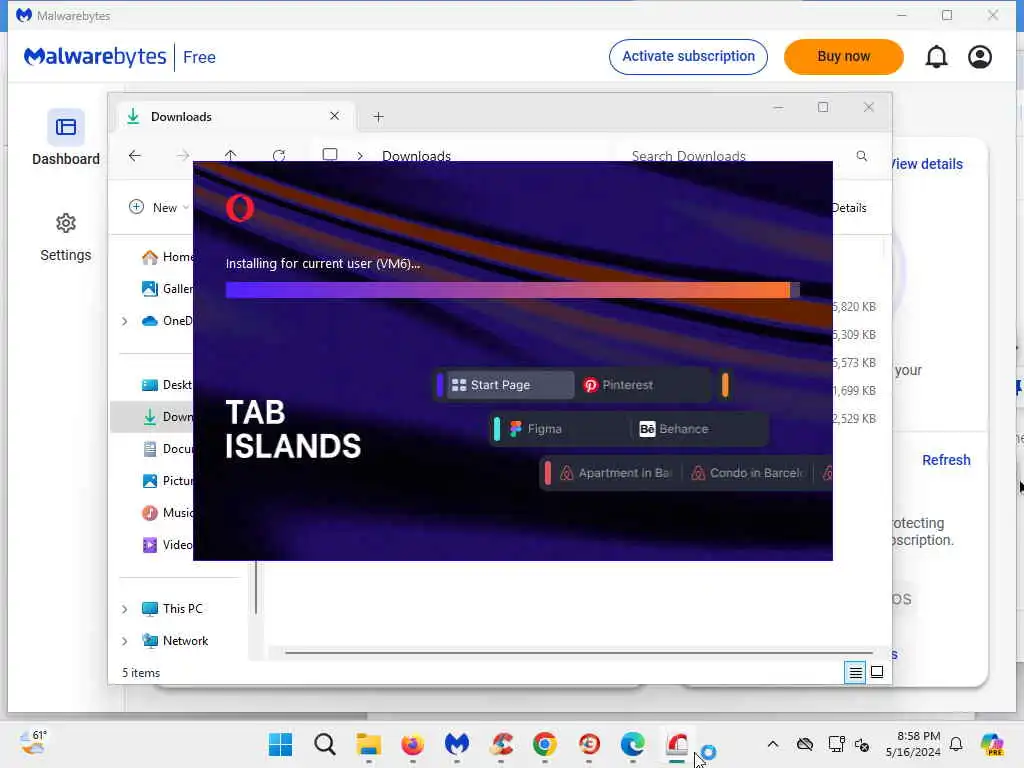The image size is (1024, 768).
Task: Click the Opera logo in installer
Action: (x=240, y=208)
